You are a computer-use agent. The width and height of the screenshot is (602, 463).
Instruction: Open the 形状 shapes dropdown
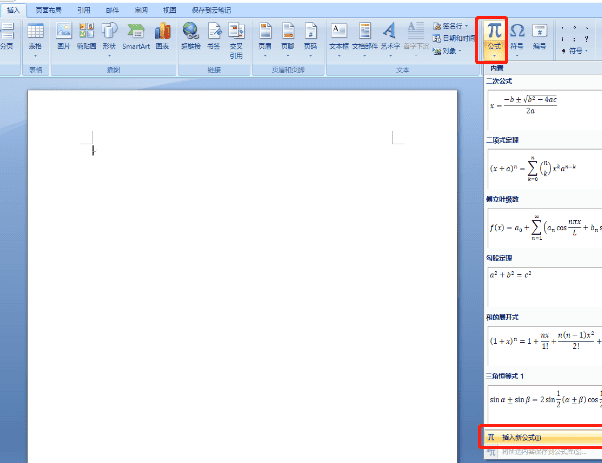[110, 37]
